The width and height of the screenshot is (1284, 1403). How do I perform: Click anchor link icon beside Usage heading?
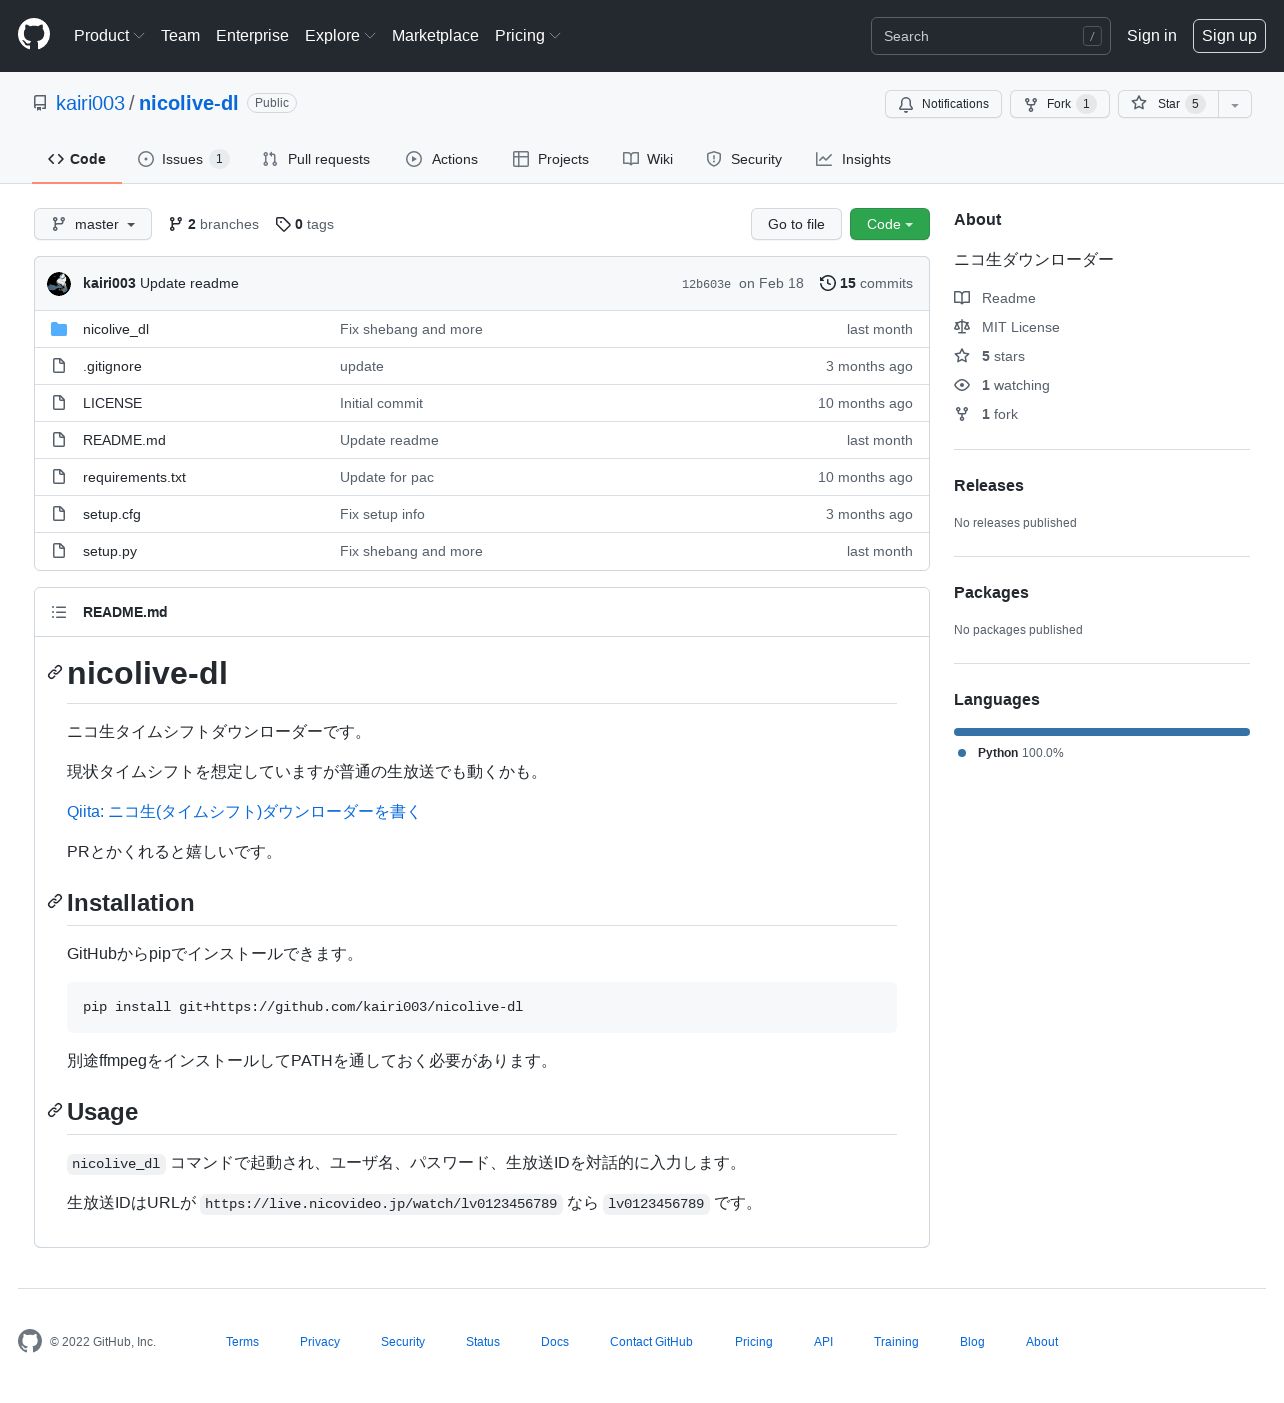click(x=55, y=1111)
